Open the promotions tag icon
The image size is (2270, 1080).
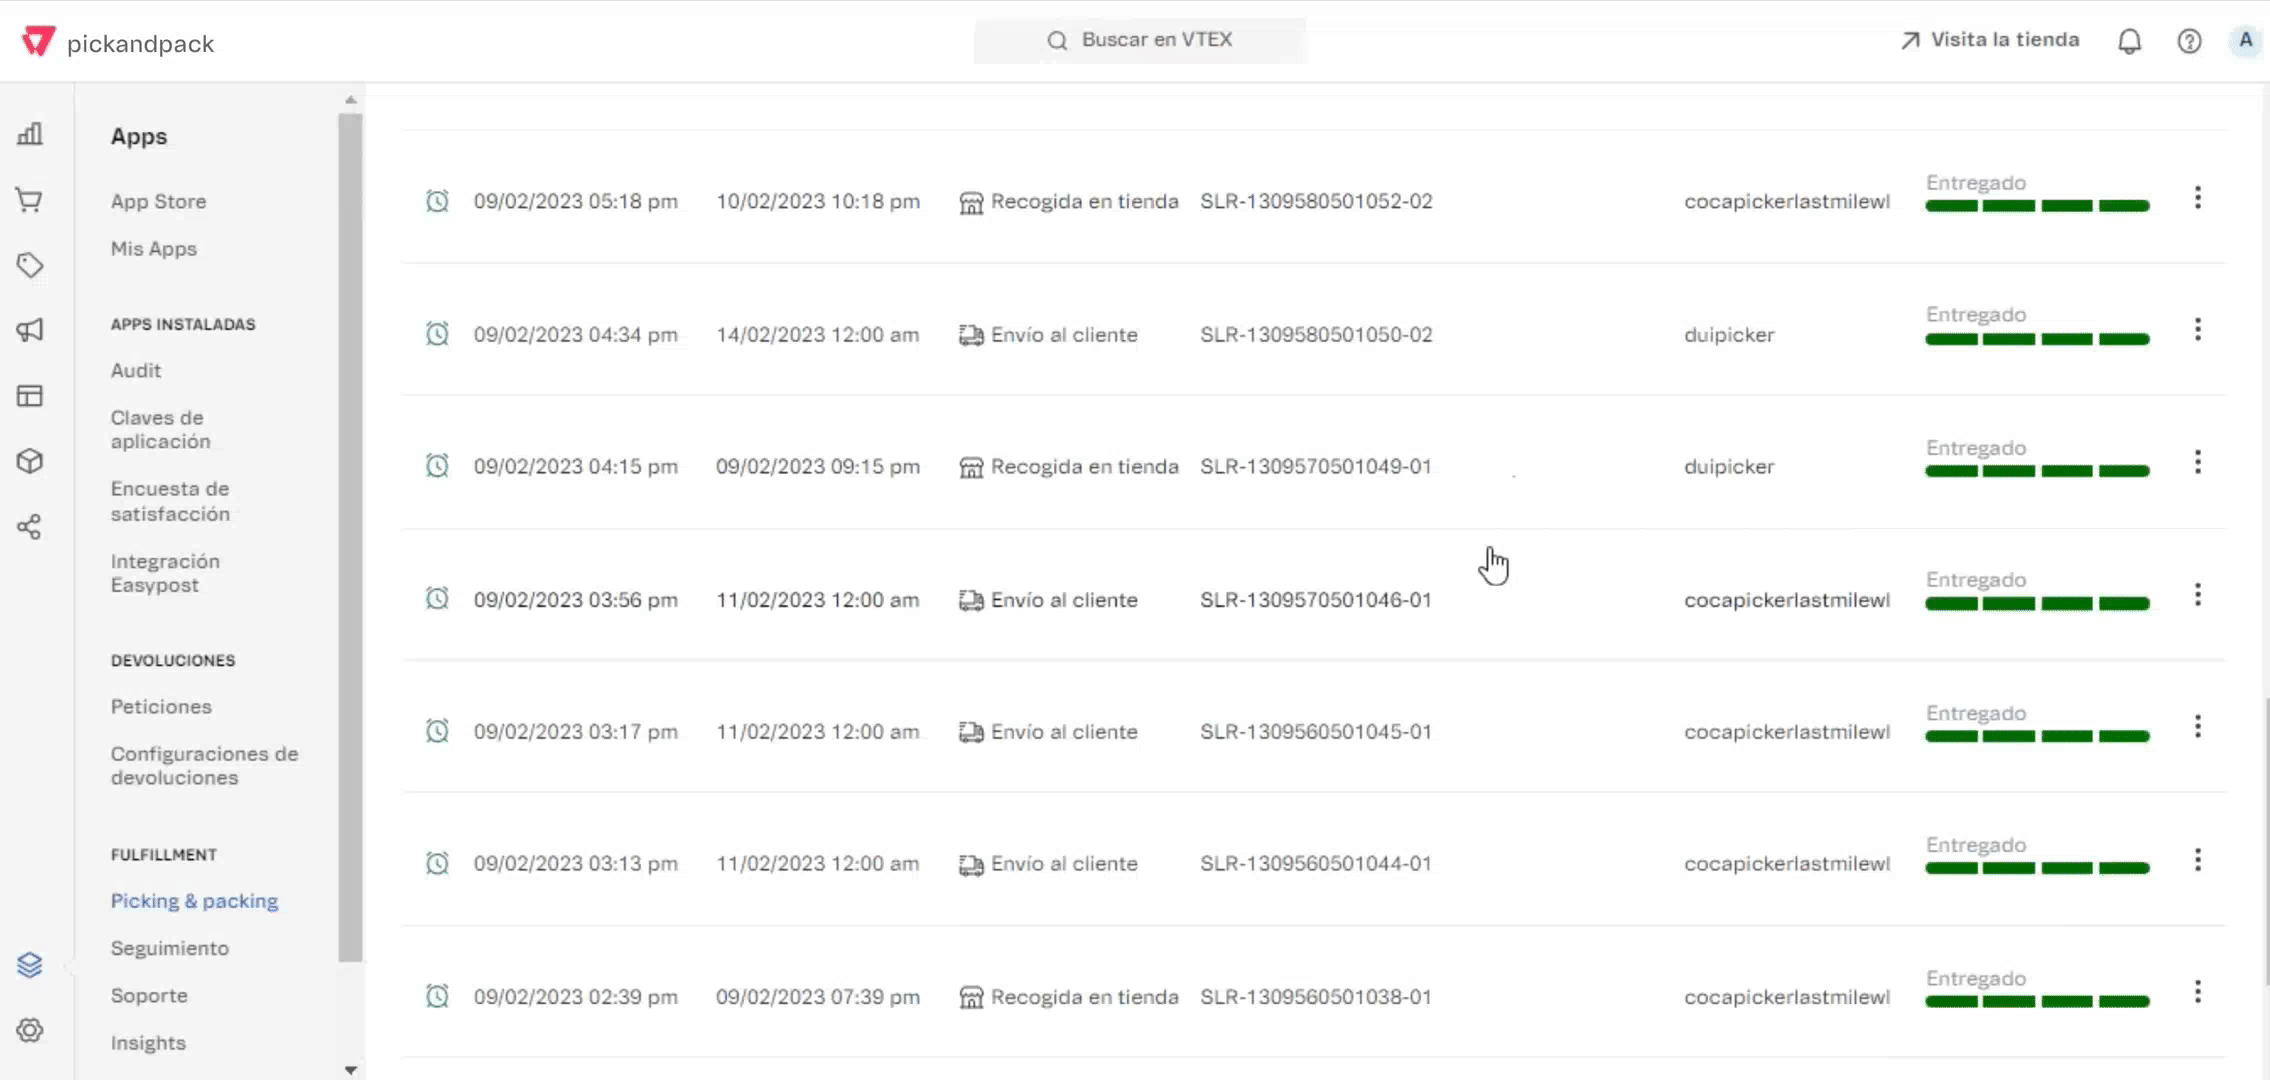30,265
